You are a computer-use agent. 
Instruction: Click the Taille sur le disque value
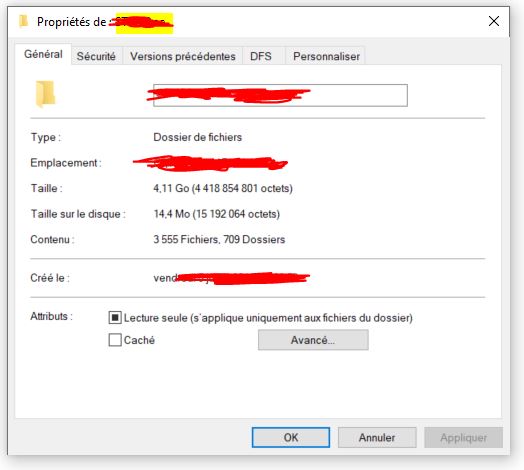click(x=217, y=214)
